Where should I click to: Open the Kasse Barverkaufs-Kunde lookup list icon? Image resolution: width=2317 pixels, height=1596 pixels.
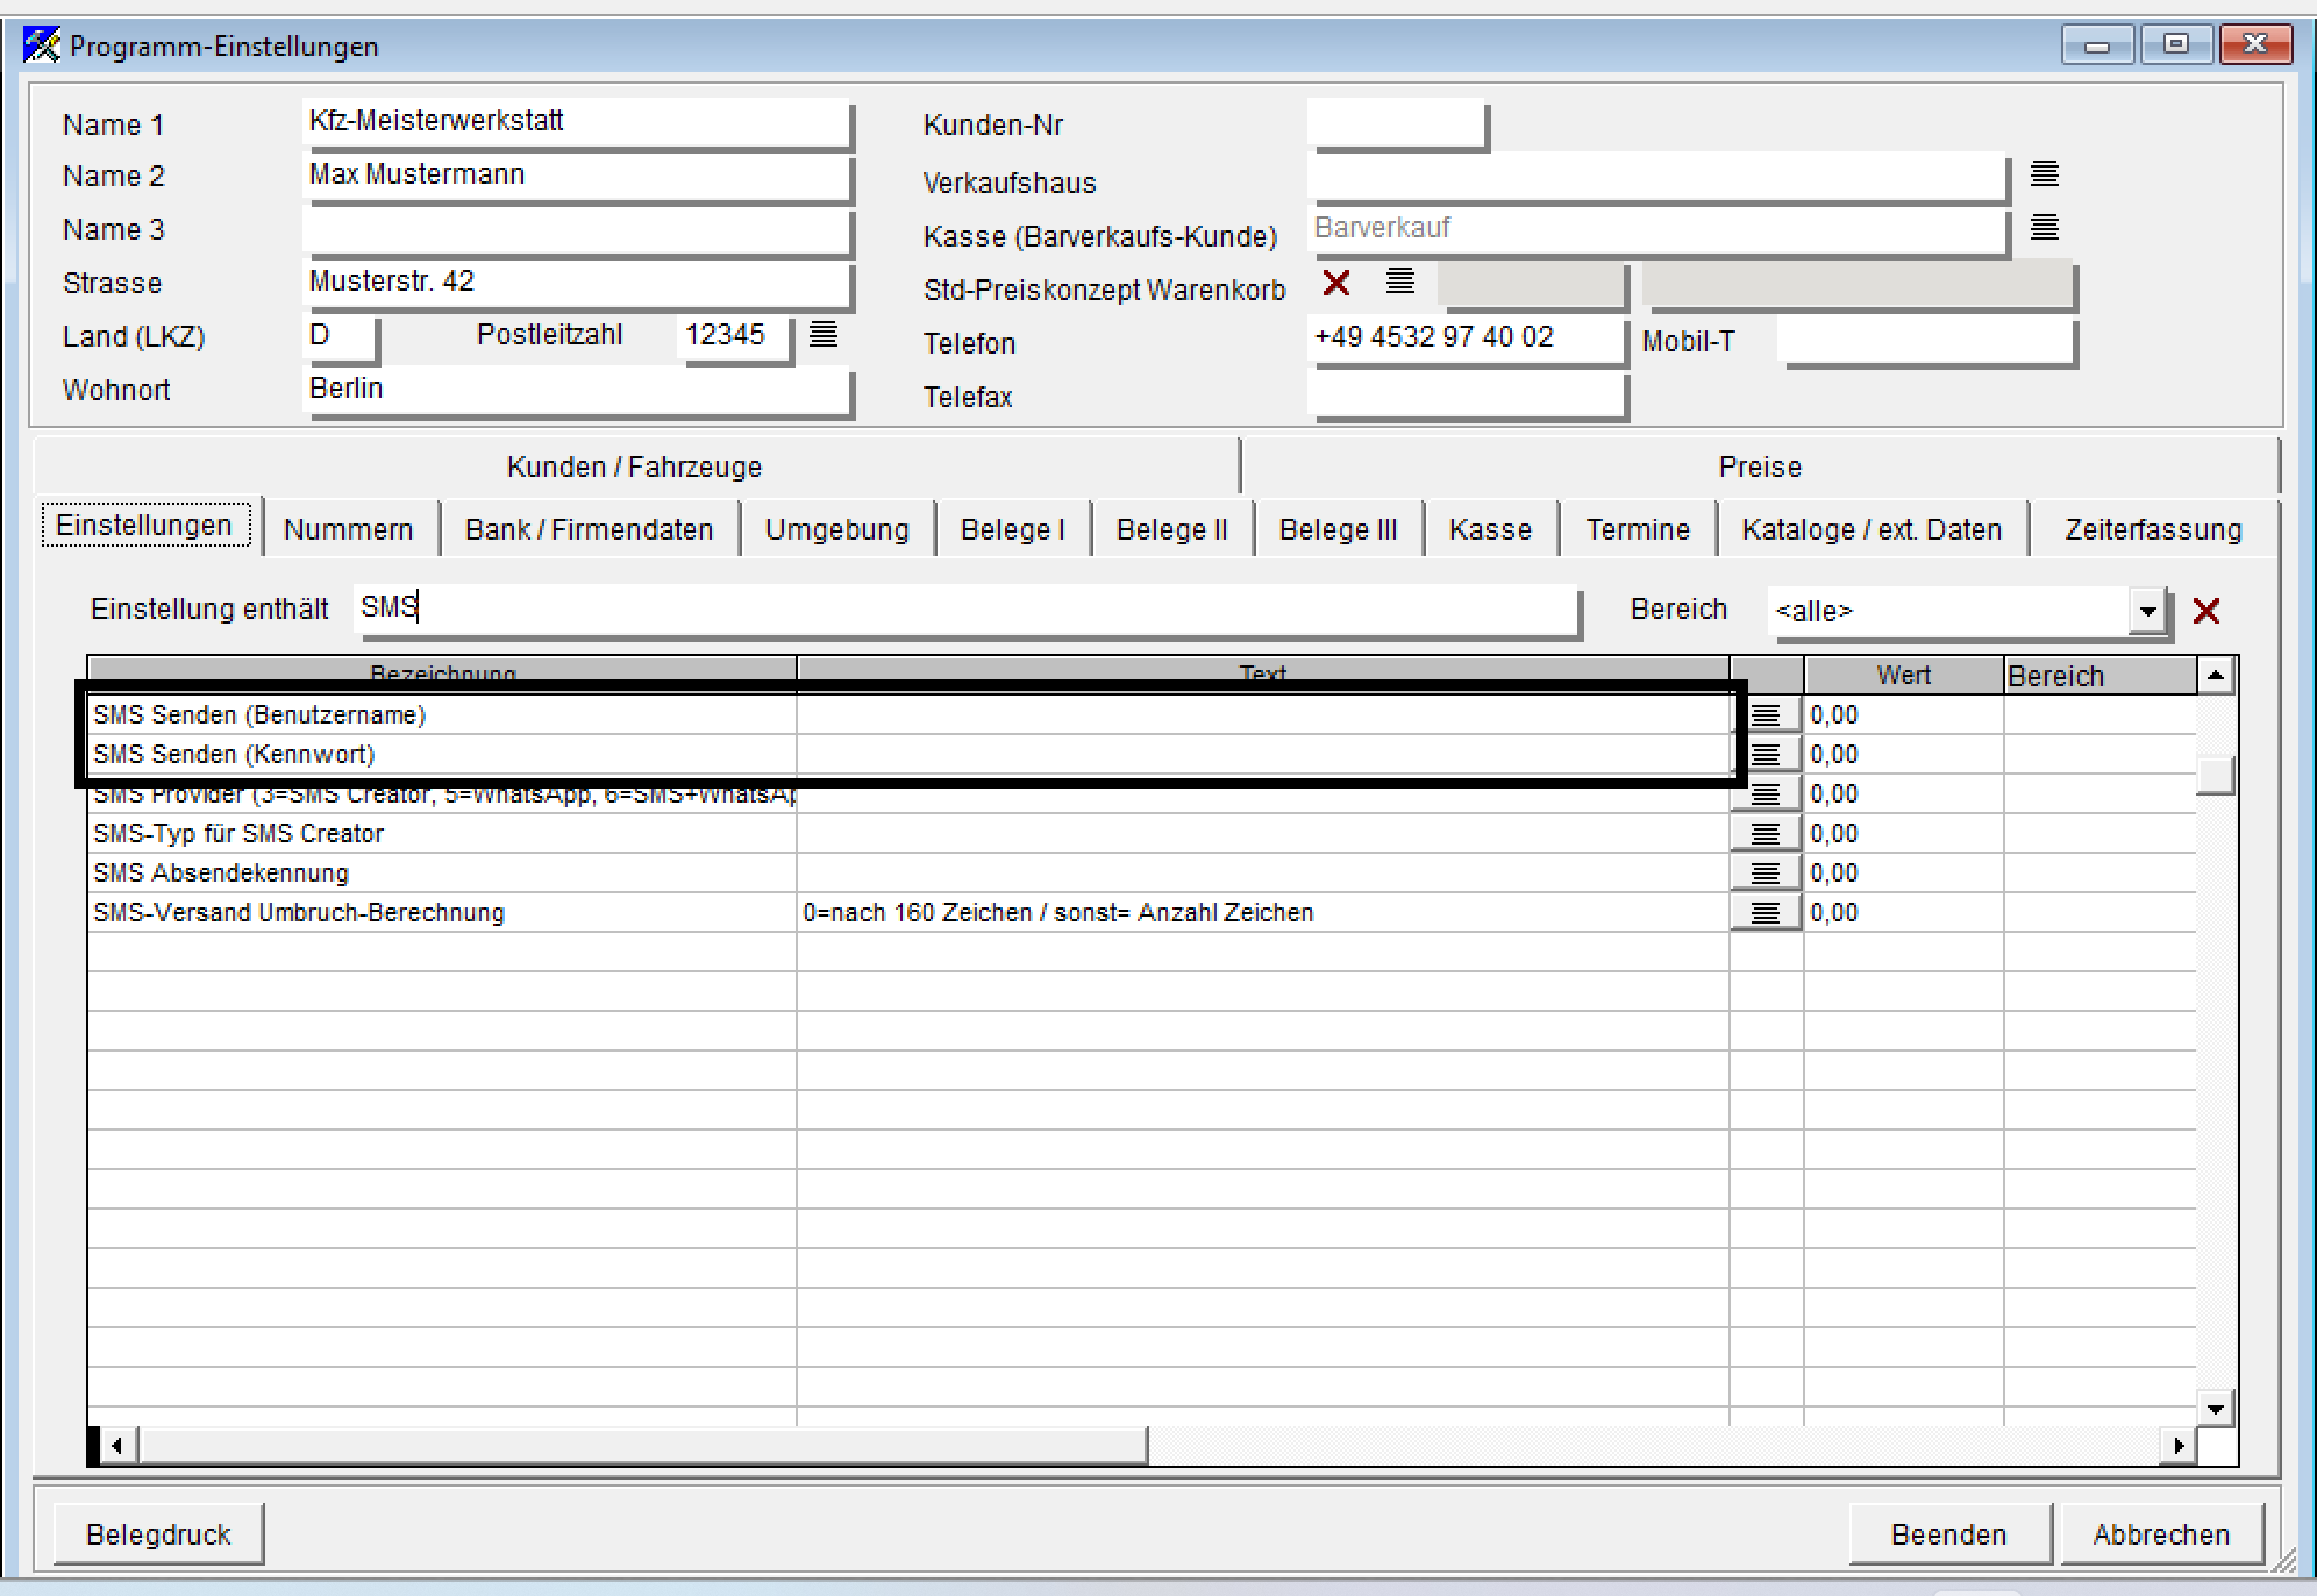pos(2044,228)
